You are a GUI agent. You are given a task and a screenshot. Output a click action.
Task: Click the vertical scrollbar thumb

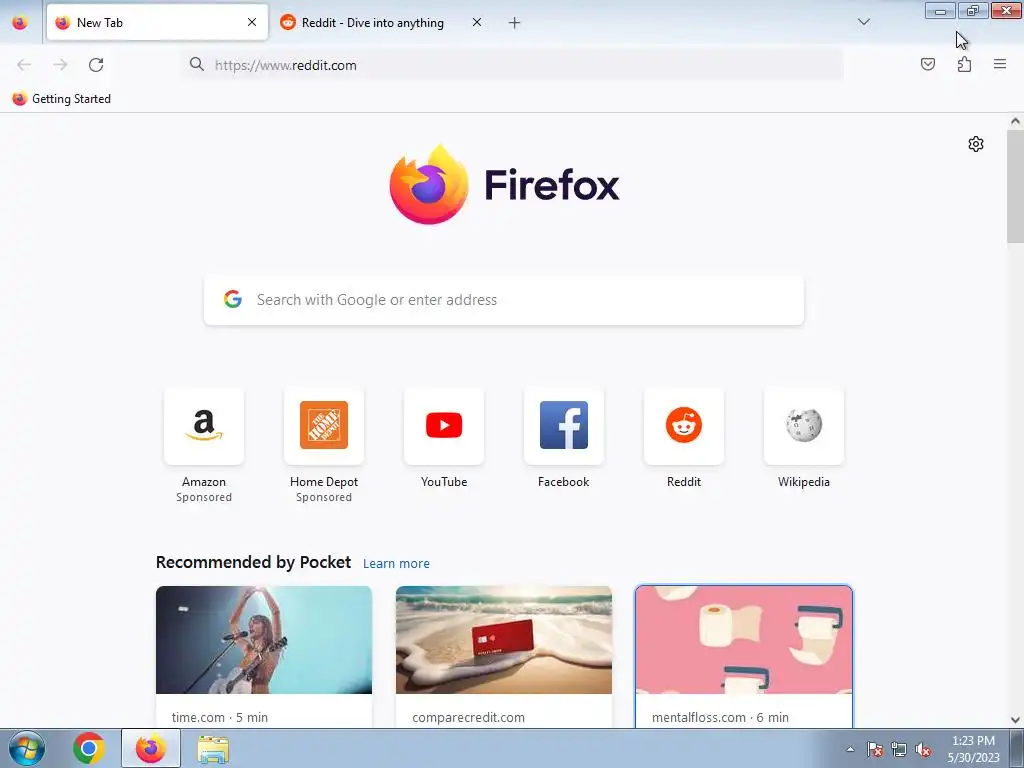[1015, 186]
